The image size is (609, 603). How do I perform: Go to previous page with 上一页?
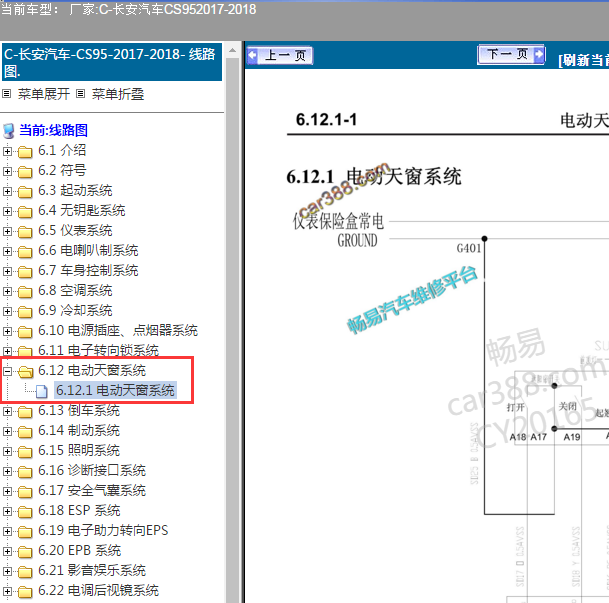tap(280, 56)
